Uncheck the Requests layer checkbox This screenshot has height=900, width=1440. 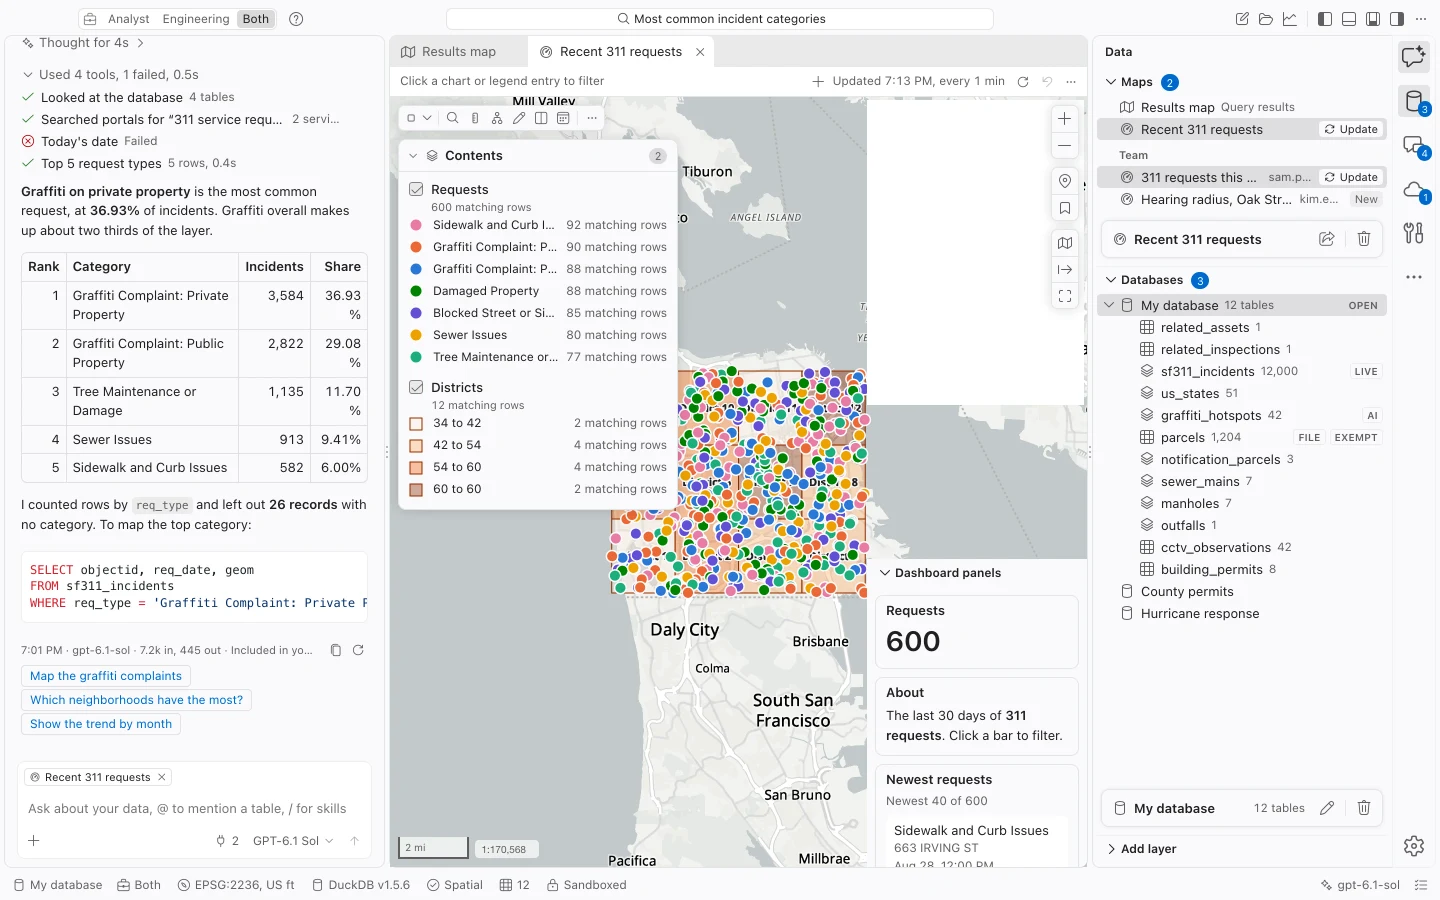point(417,189)
